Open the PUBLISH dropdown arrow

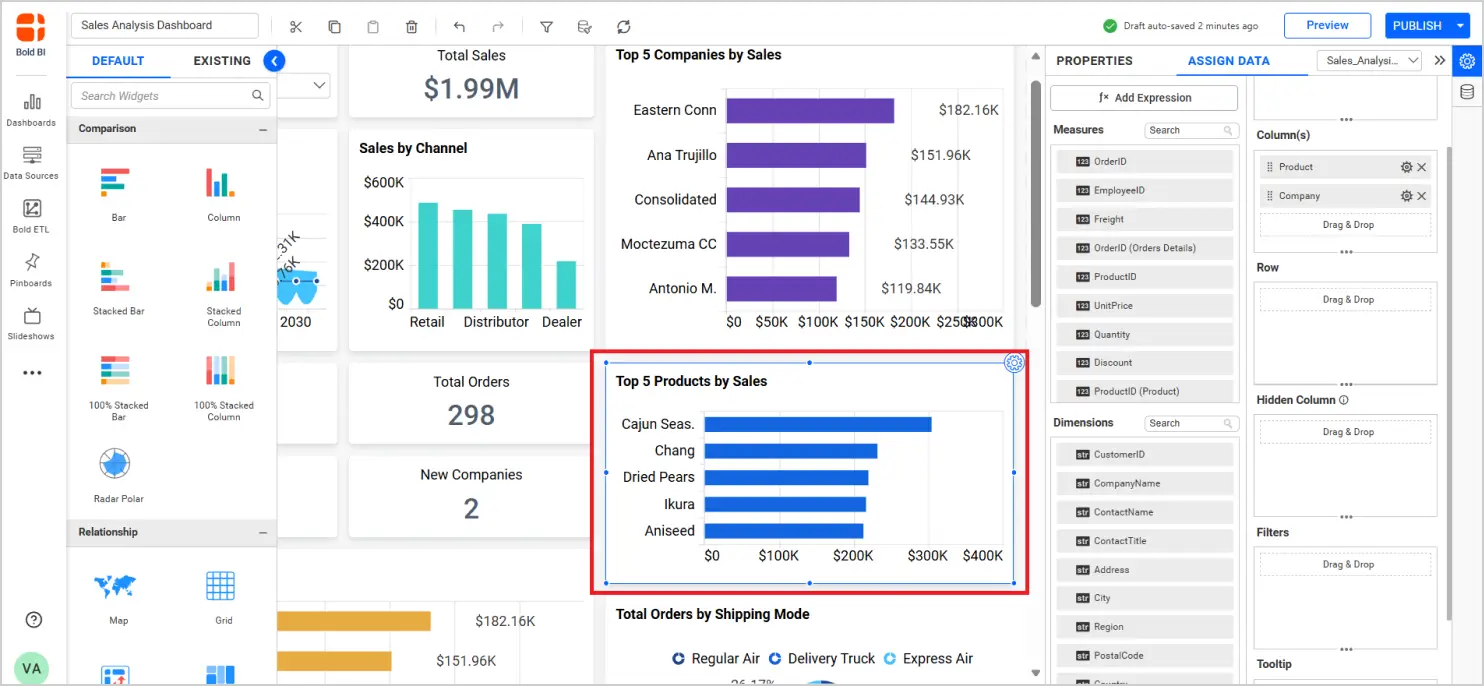(x=1460, y=26)
